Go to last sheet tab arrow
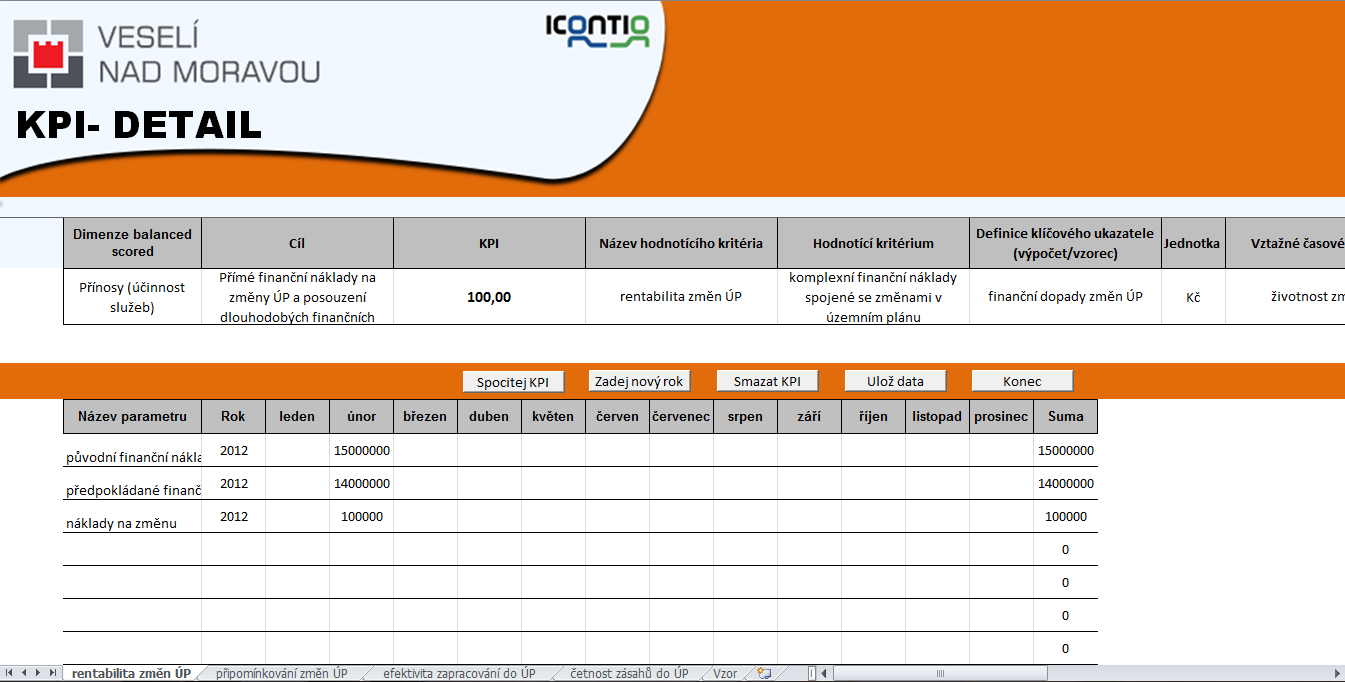 (53, 673)
